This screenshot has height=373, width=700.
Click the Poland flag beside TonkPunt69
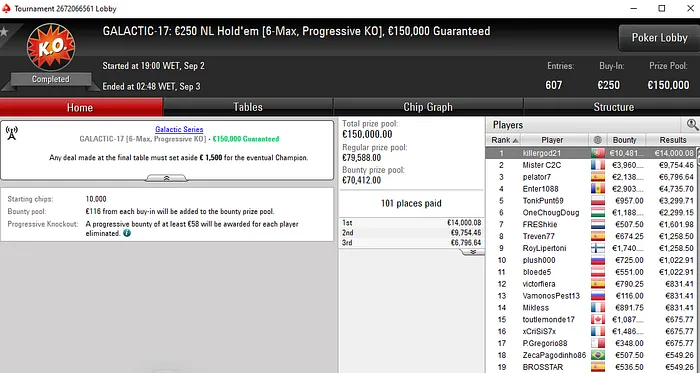point(597,201)
